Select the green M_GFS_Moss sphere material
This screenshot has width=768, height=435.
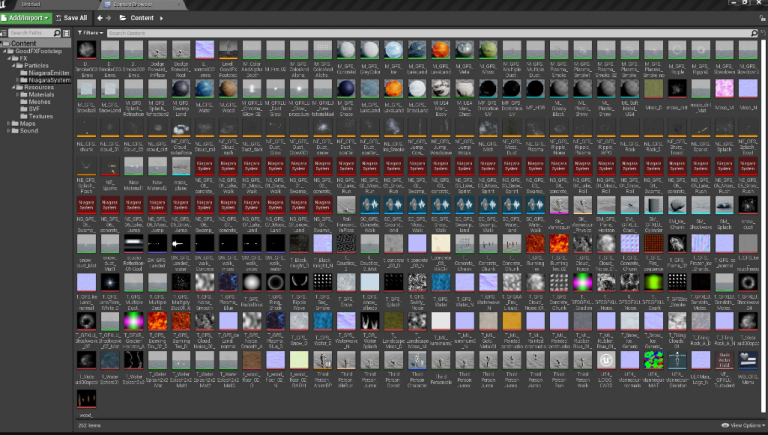(x=488, y=50)
